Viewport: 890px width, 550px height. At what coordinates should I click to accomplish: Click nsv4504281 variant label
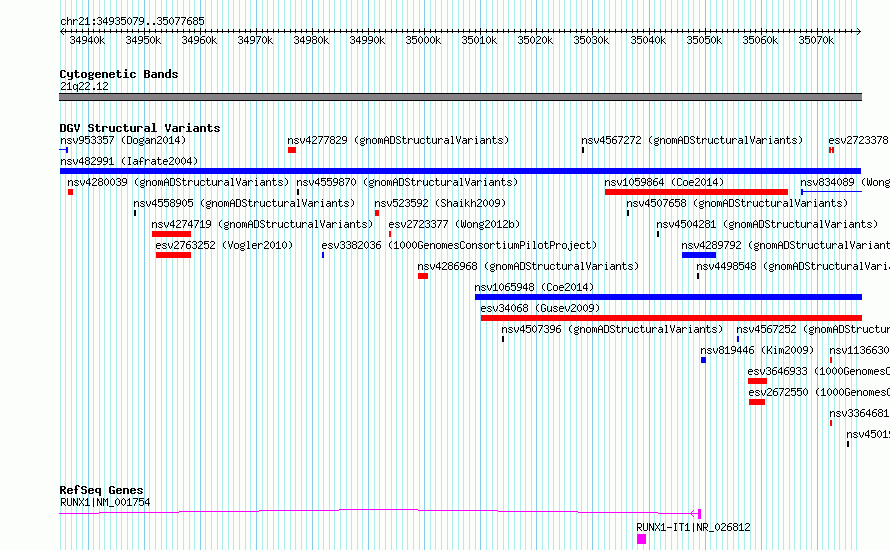tap(767, 224)
